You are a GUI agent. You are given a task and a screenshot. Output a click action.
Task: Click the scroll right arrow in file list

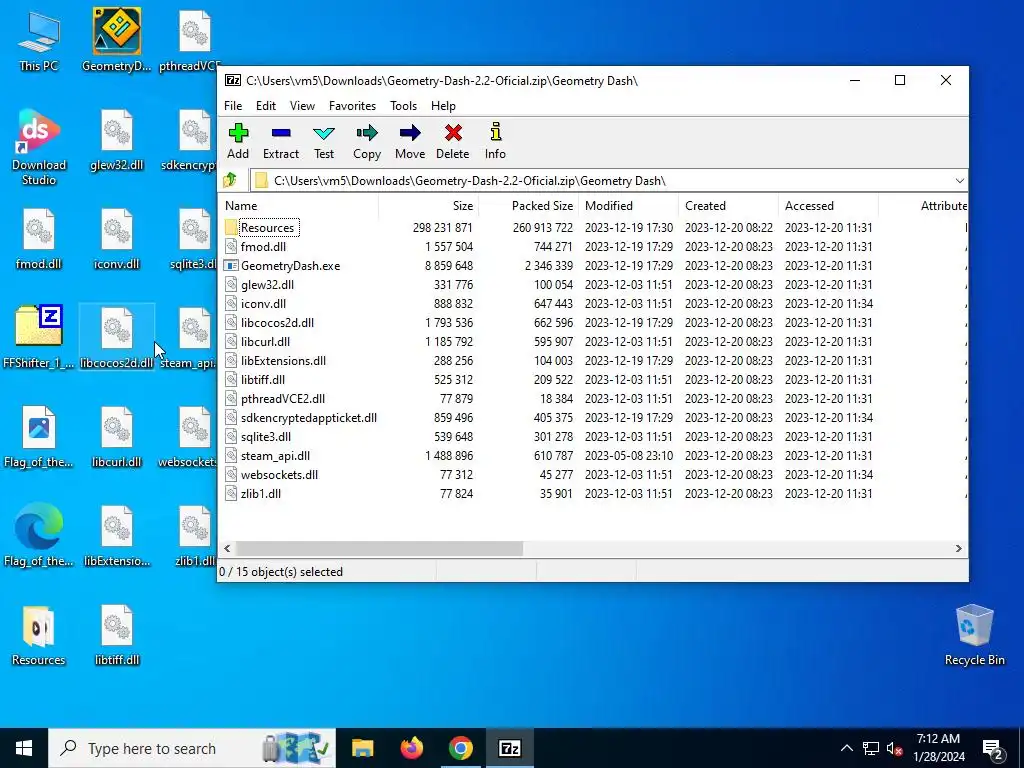coord(959,549)
